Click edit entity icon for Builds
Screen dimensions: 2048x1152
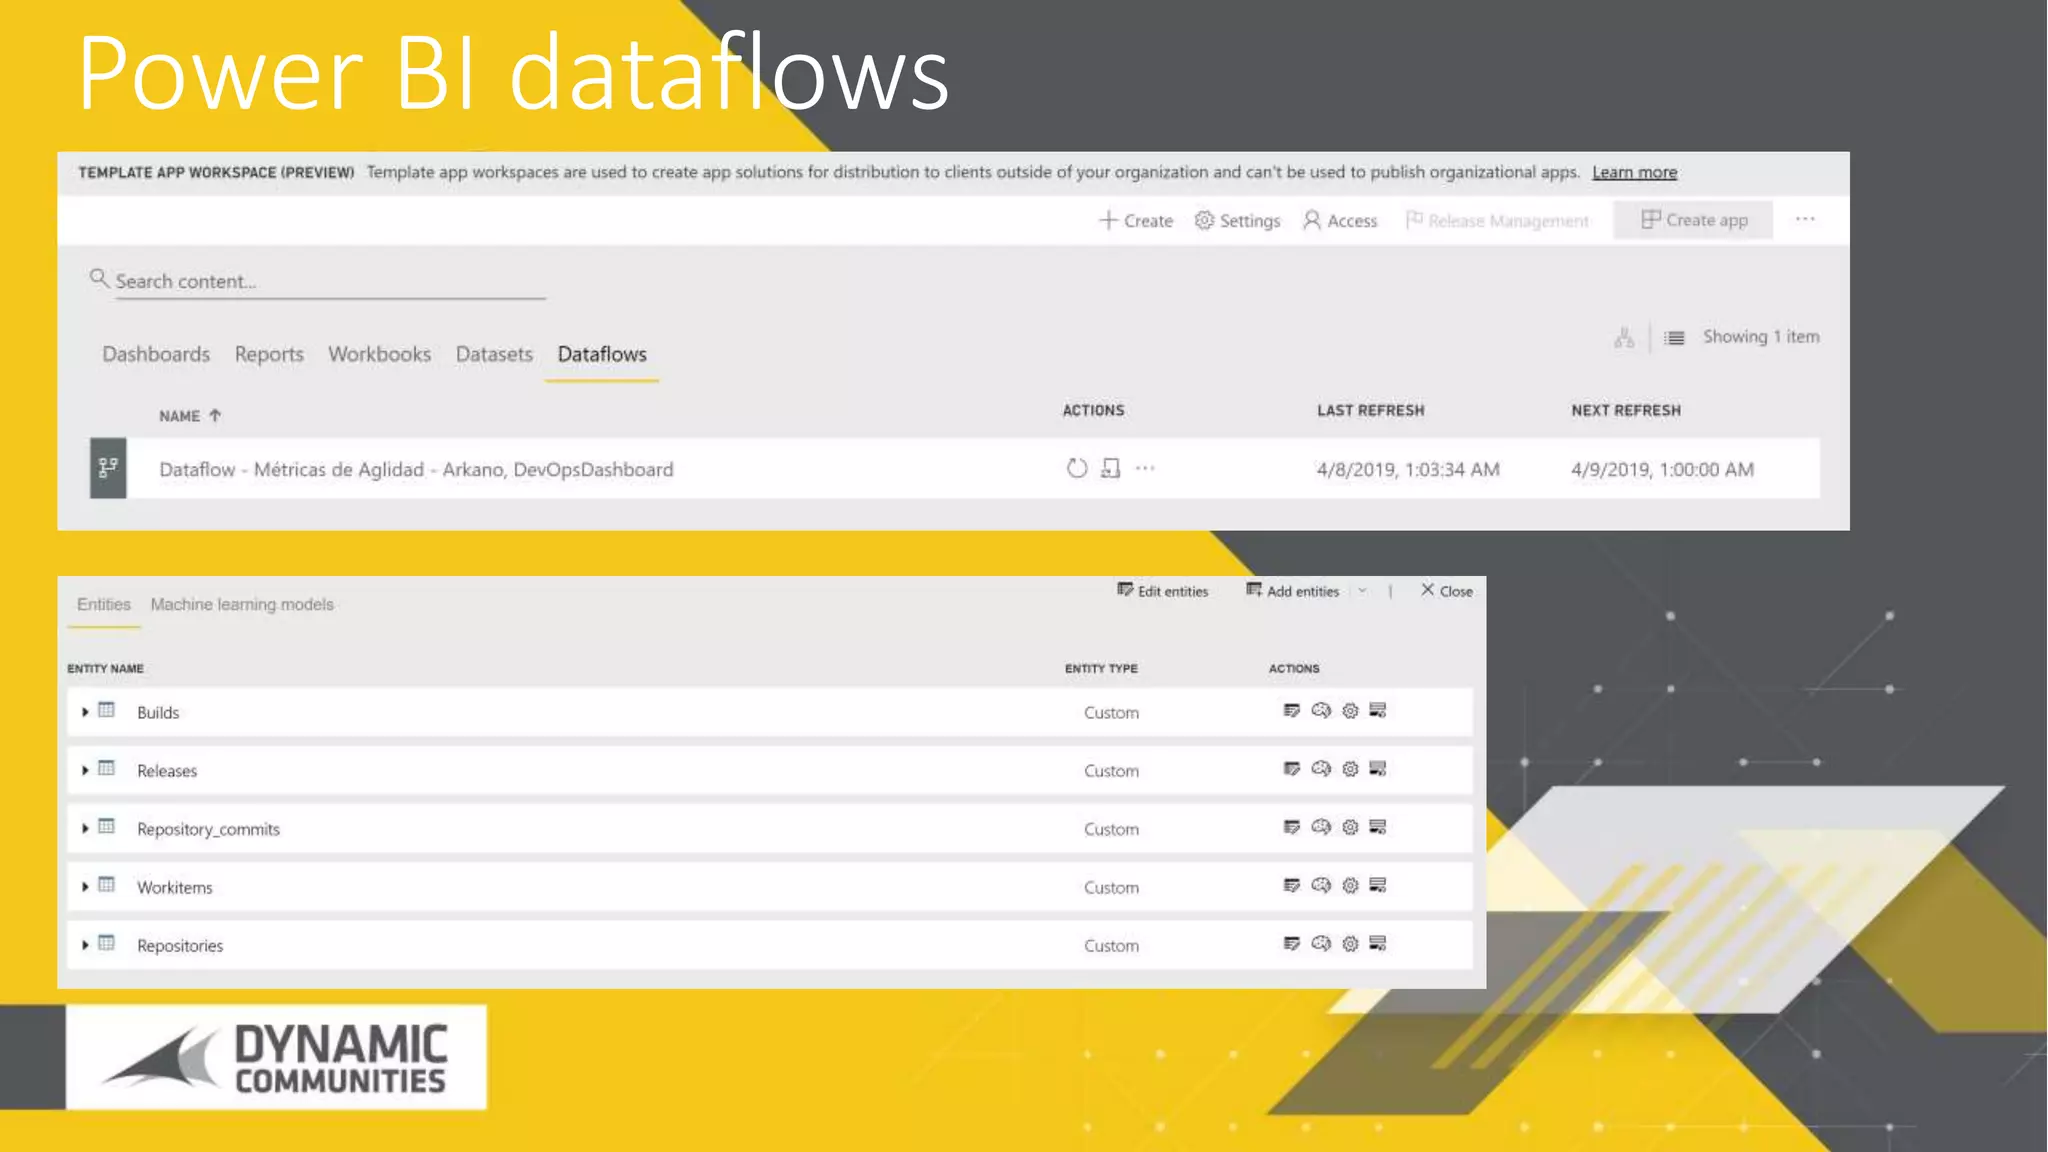point(1291,711)
